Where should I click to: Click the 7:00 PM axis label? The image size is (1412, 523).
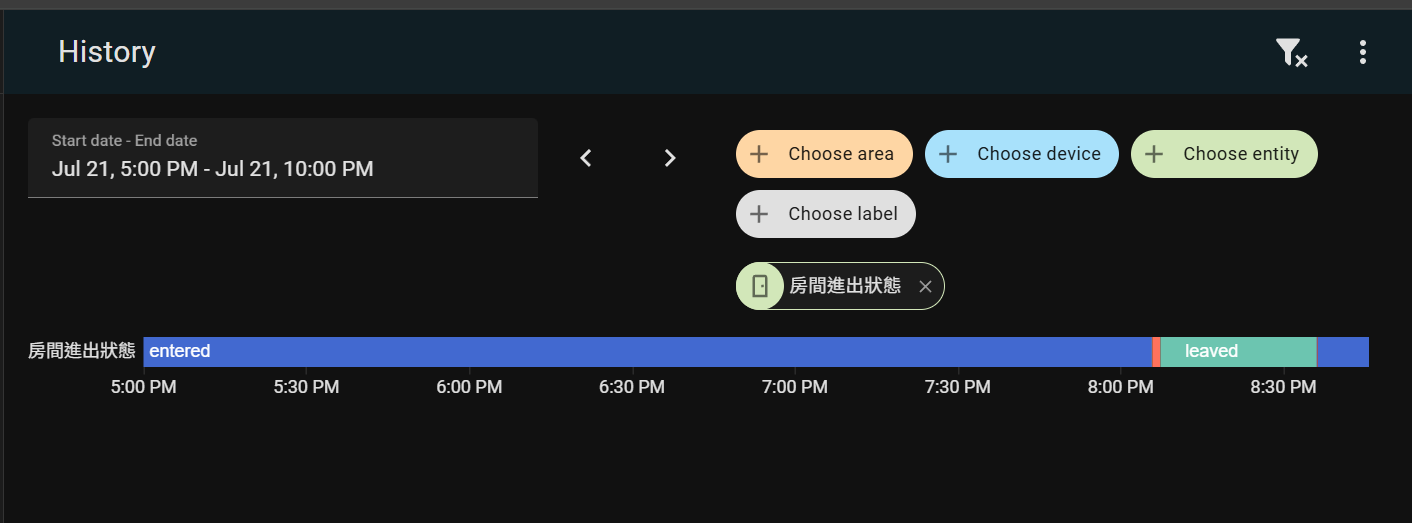795,387
